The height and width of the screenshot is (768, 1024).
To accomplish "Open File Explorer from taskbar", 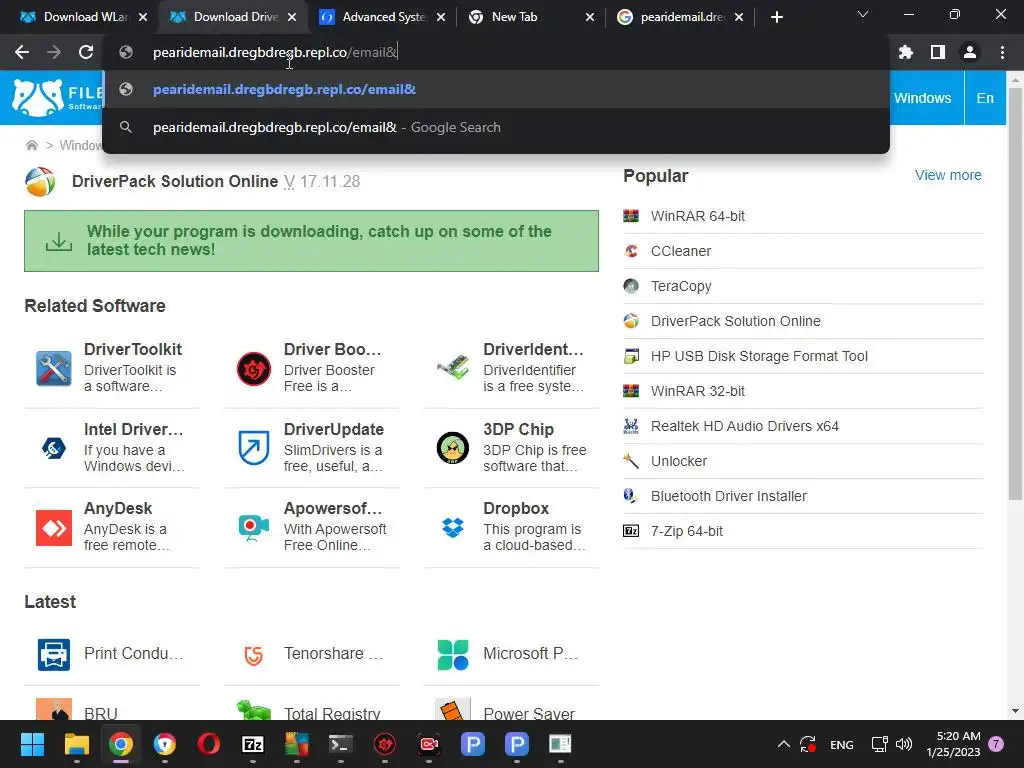I will click(x=76, y=744).
